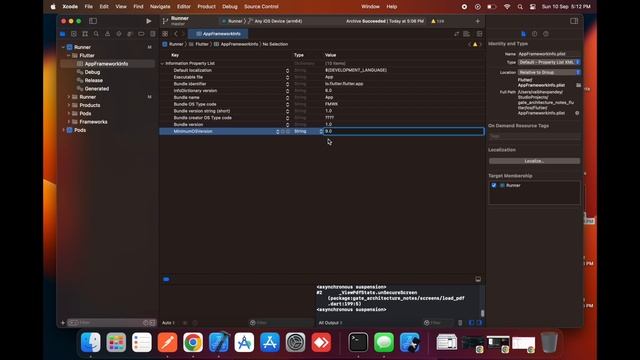Collapse the Information Property List row
This screenshot has width=640, height=360.
coord(162,64)
